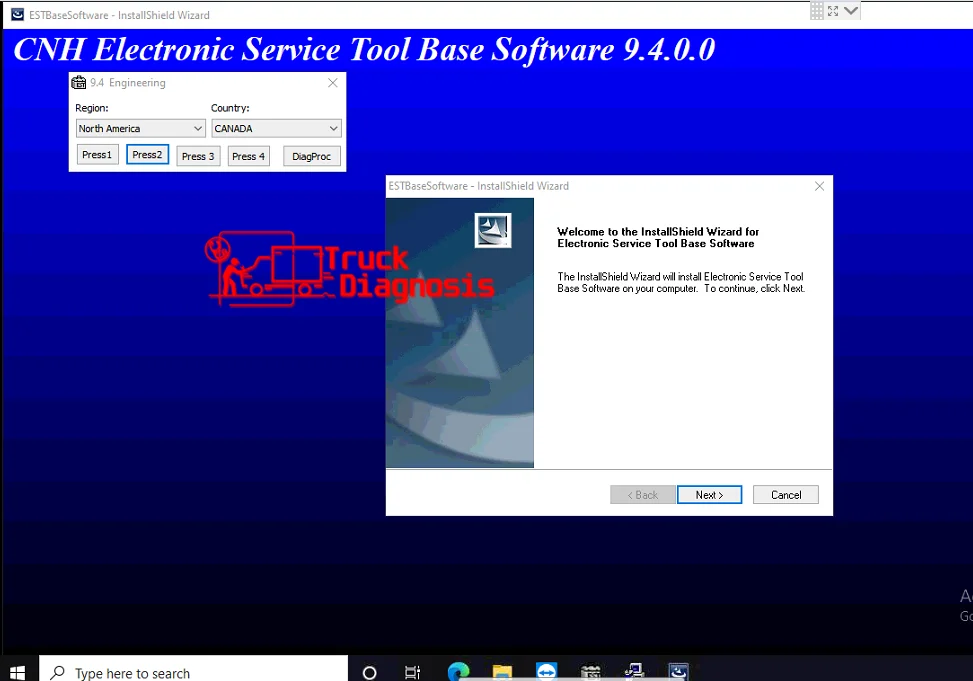
Task: Open Cortana from the taskbar
Action: (369, 672)
